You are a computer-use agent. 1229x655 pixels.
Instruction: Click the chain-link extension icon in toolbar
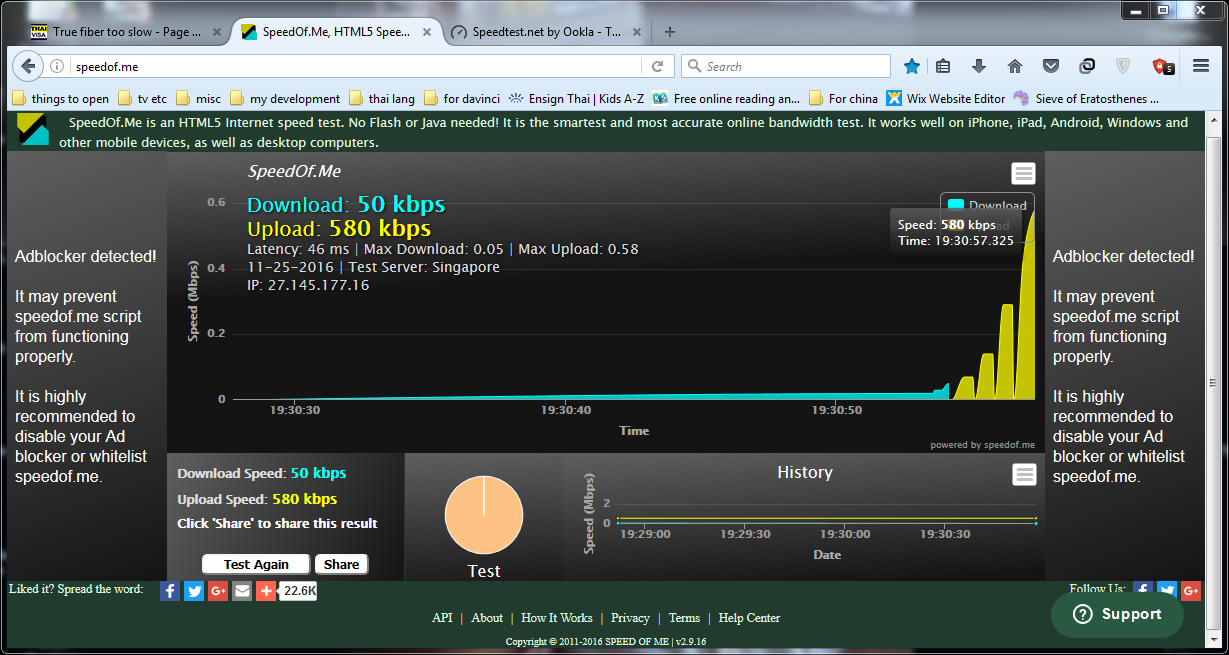coord(1087,66)
